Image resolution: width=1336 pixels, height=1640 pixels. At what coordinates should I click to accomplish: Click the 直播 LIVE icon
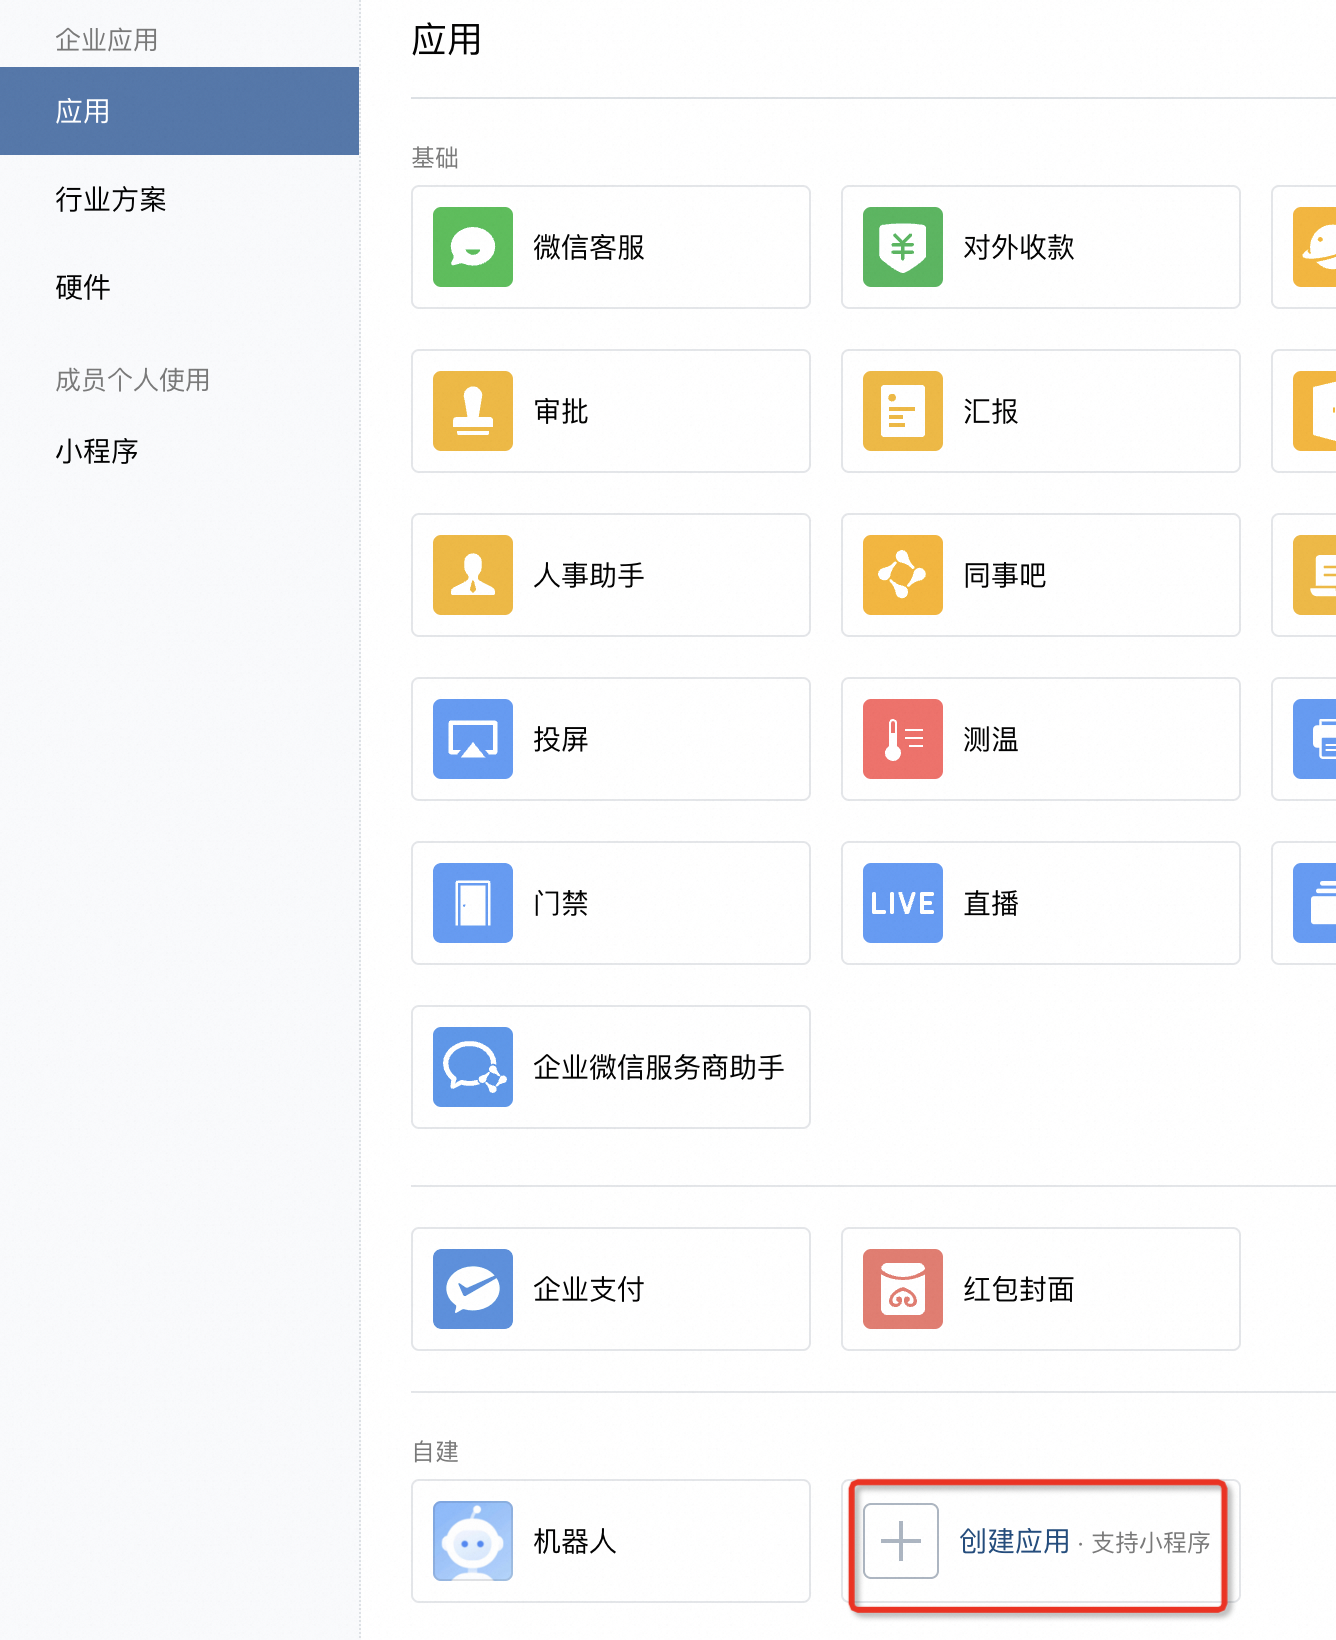[x=903, y=903]
